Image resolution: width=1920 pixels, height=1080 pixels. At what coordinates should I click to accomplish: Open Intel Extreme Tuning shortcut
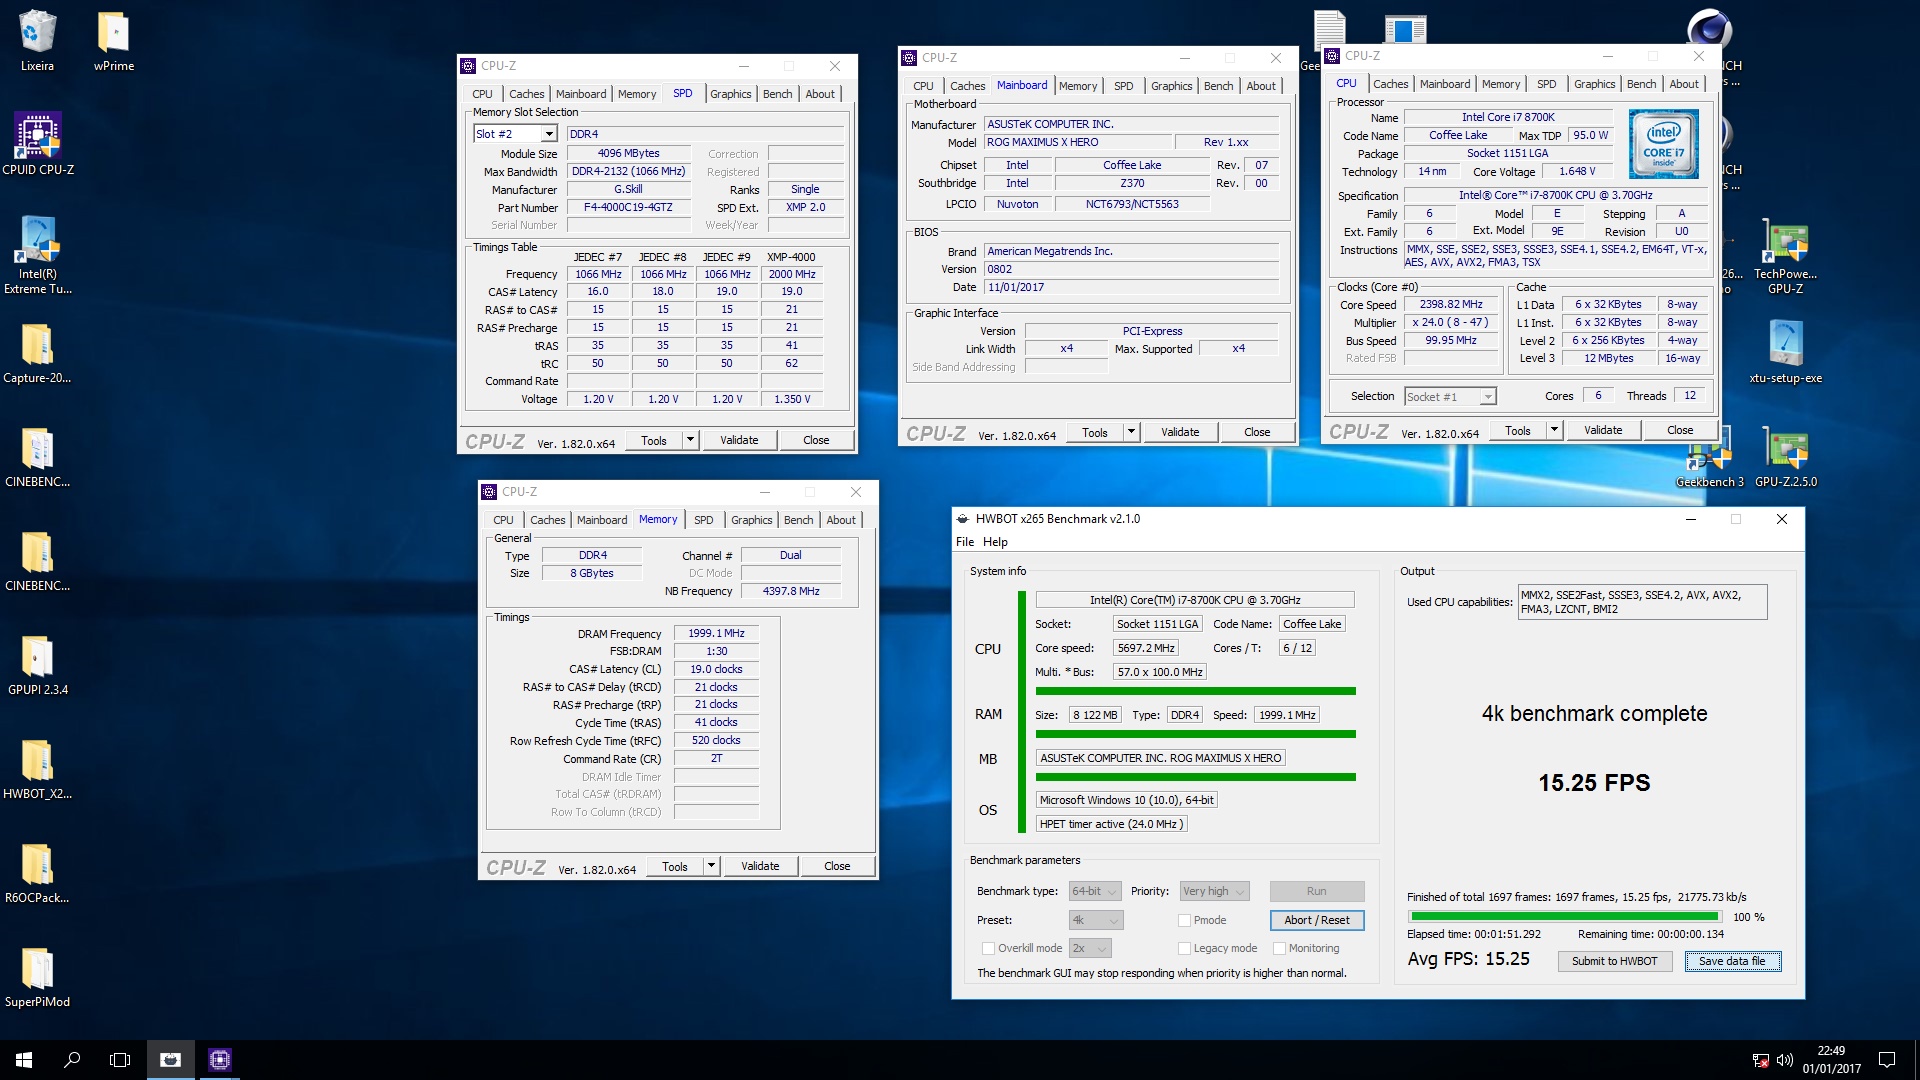click(x=37, y=241)
